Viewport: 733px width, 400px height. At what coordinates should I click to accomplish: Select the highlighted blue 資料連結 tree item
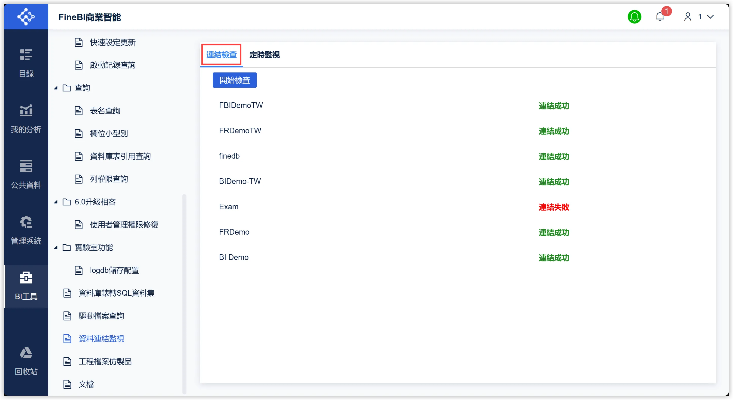coord(101,338)
